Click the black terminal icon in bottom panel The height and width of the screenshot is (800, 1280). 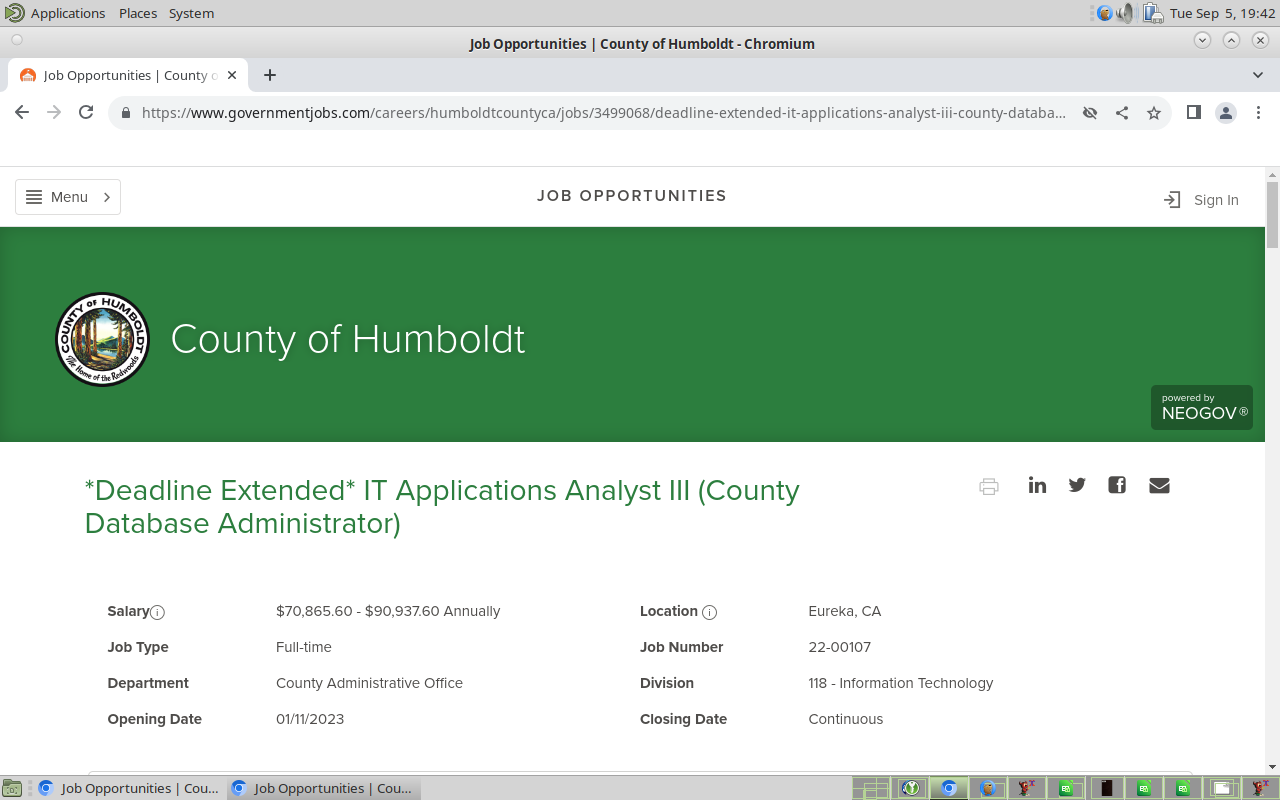[1106, 788]
